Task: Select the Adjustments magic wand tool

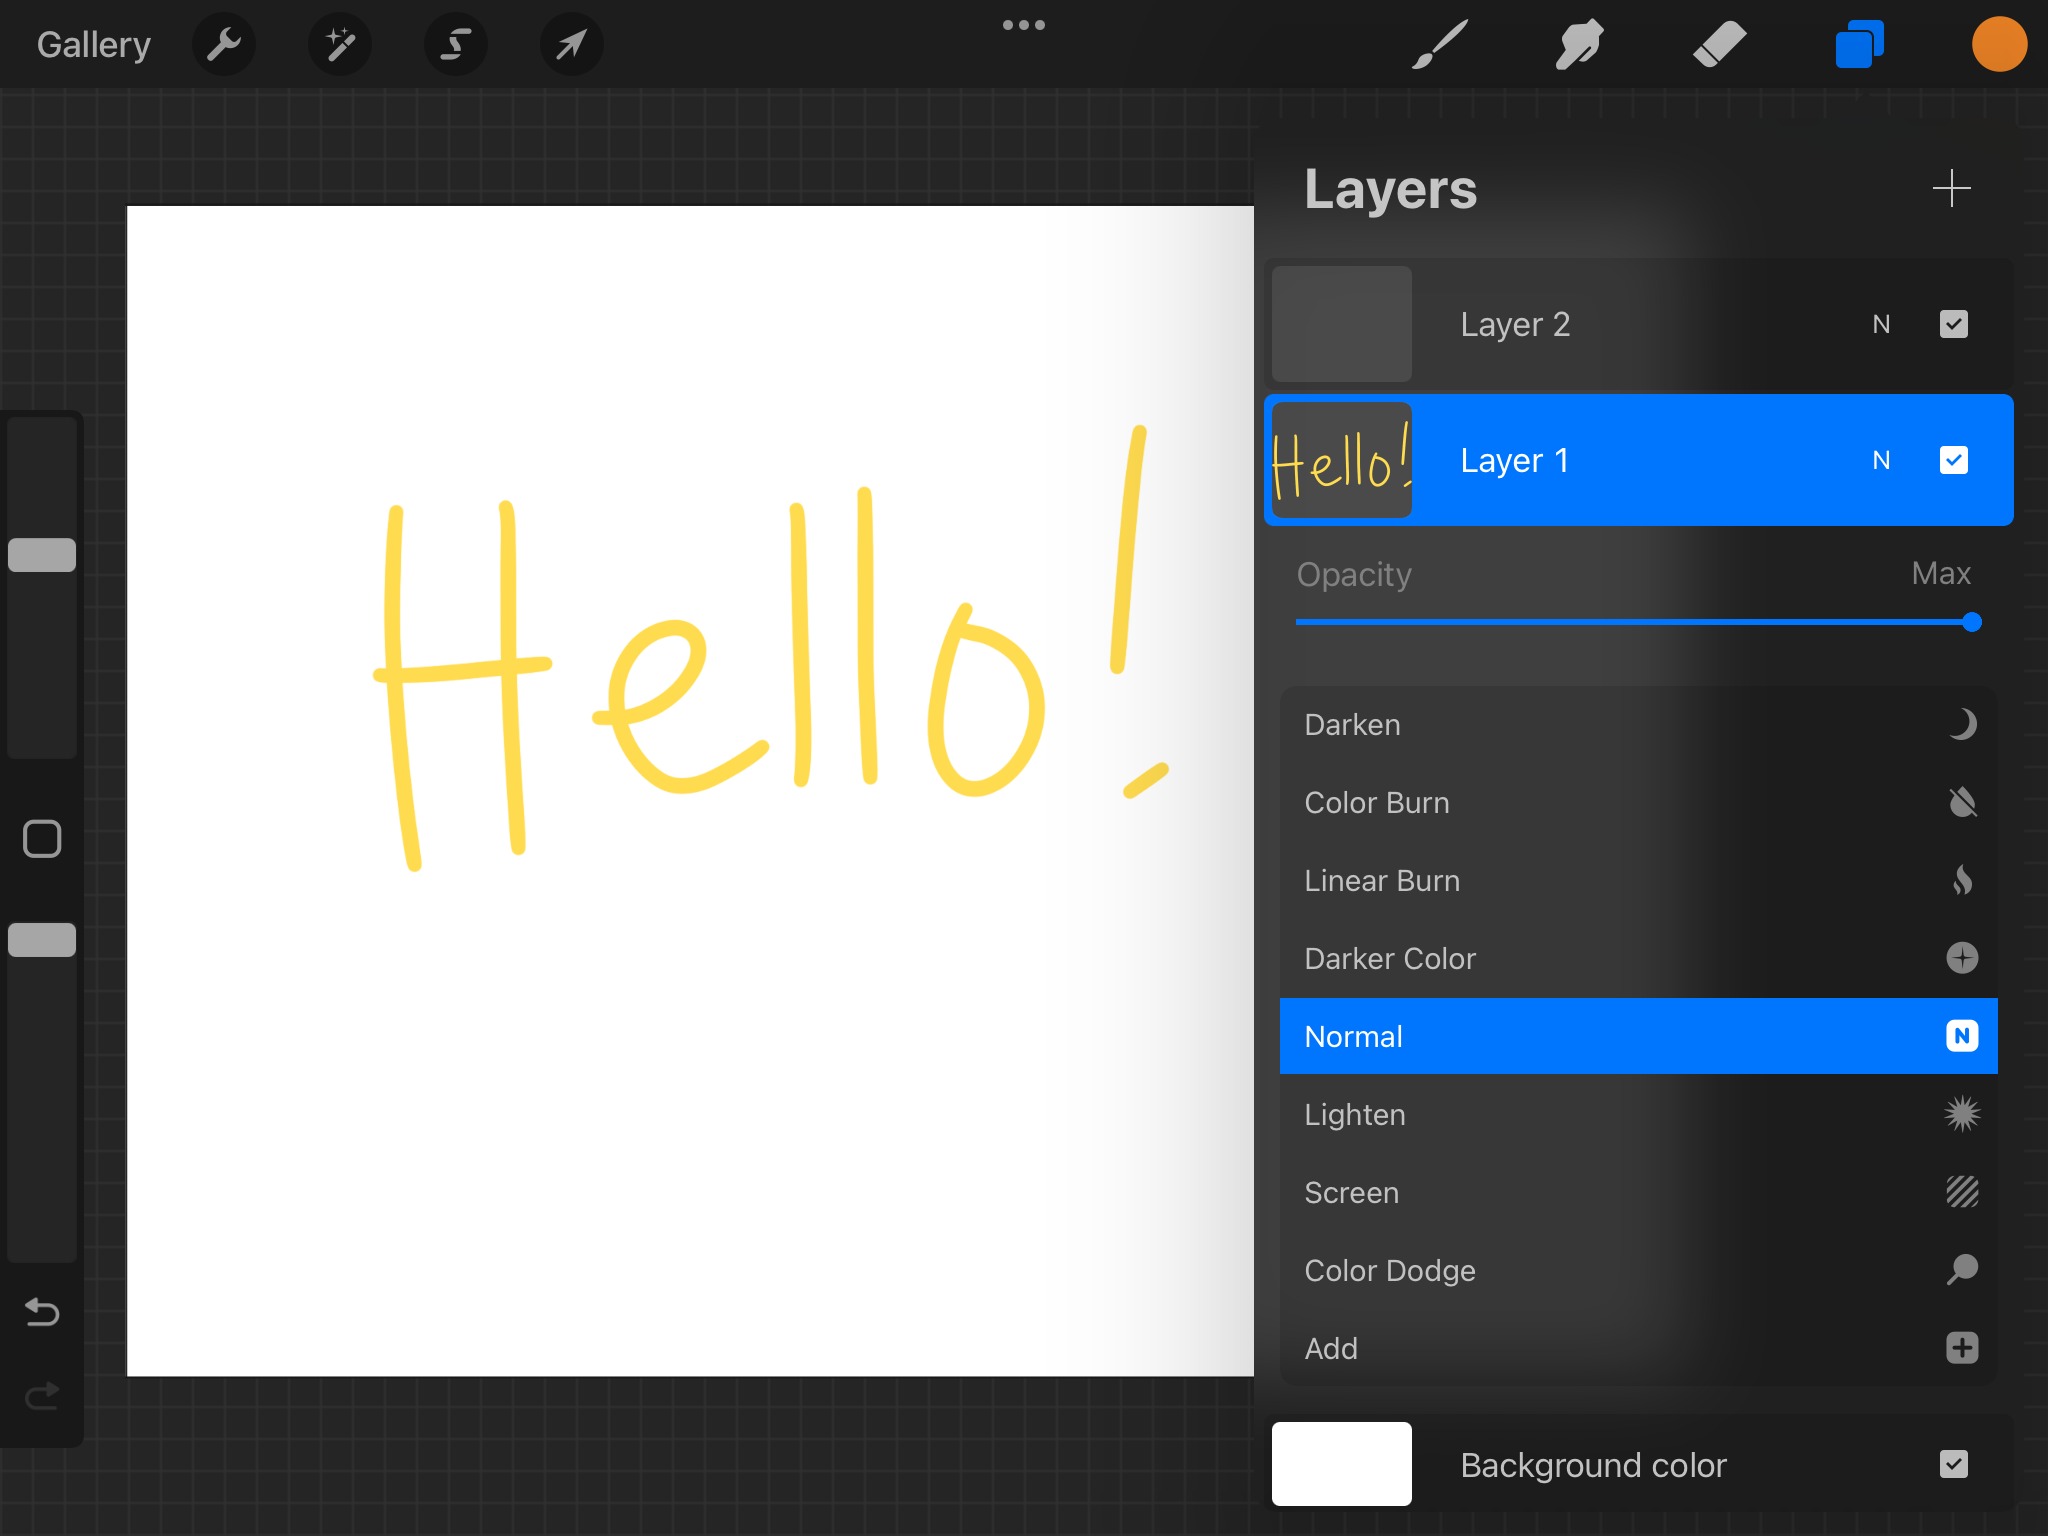Action: tap(340, 44)
